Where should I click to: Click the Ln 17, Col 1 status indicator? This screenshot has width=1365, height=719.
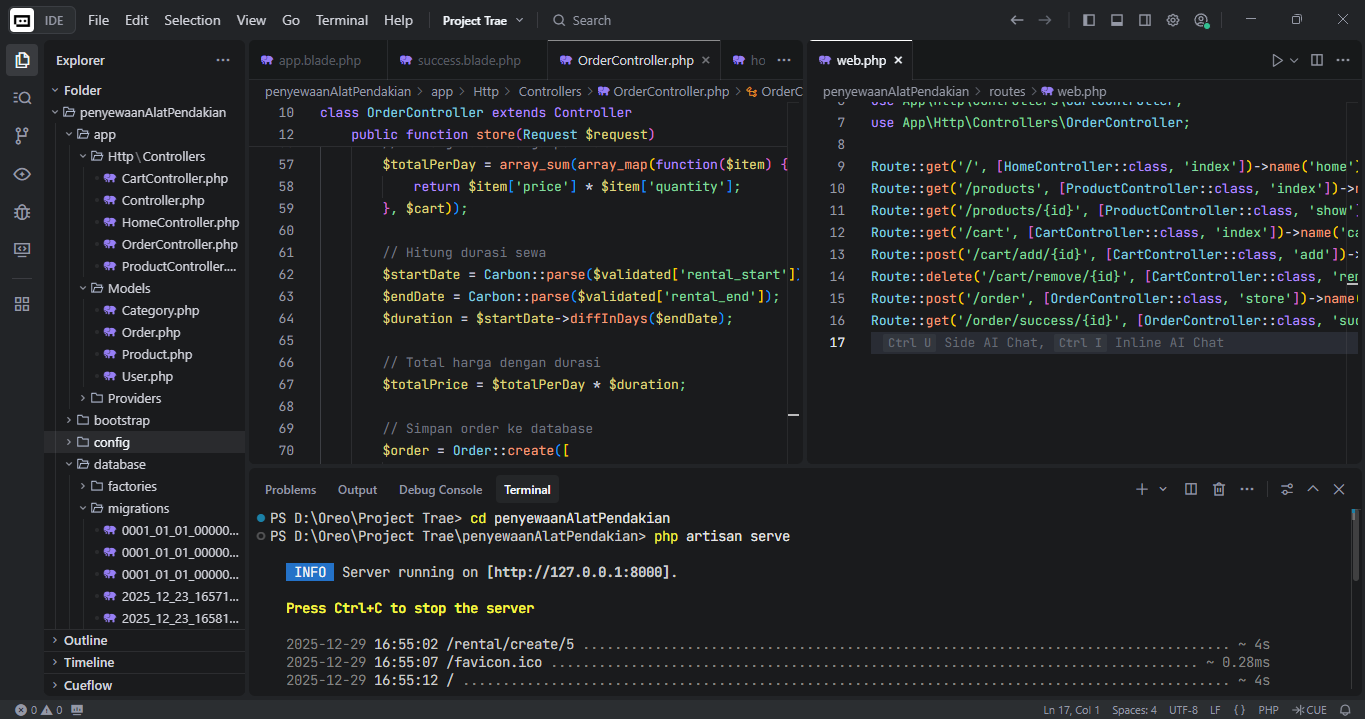pos(1071,709)
